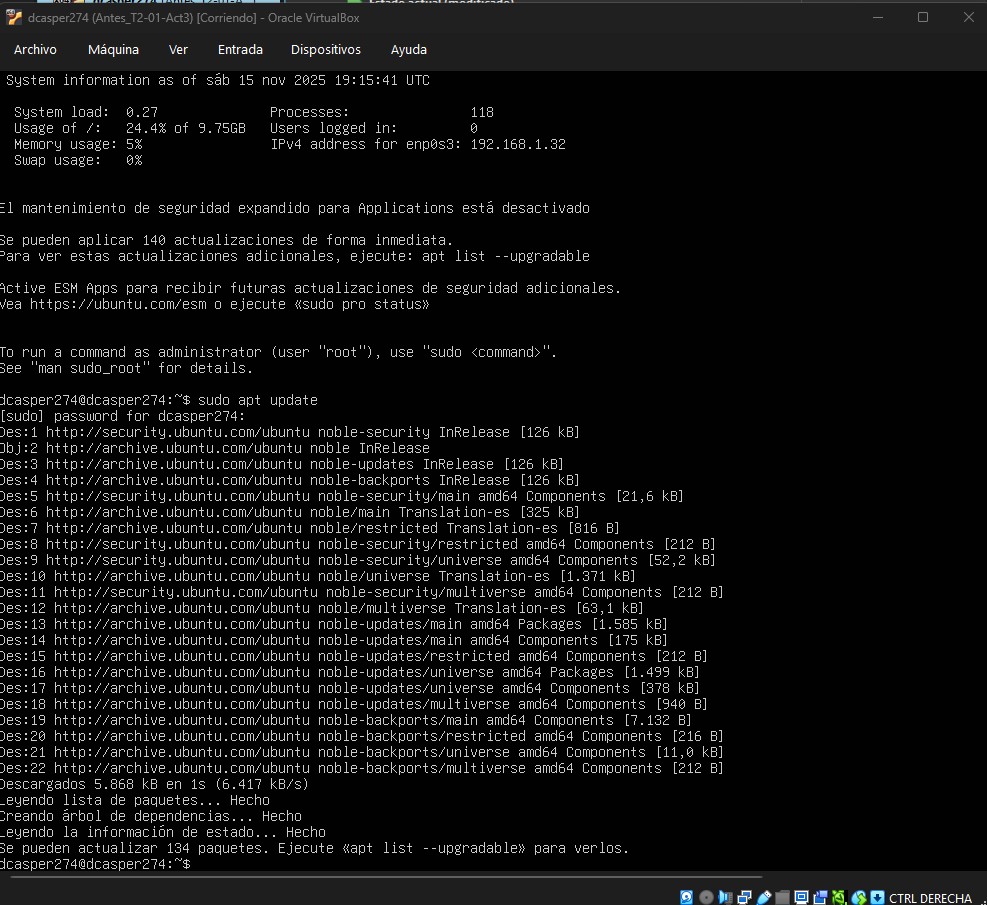The height and width of the screenshot is (905, 987).
Task: Open the Máquina menu
Action: (113, 49)
